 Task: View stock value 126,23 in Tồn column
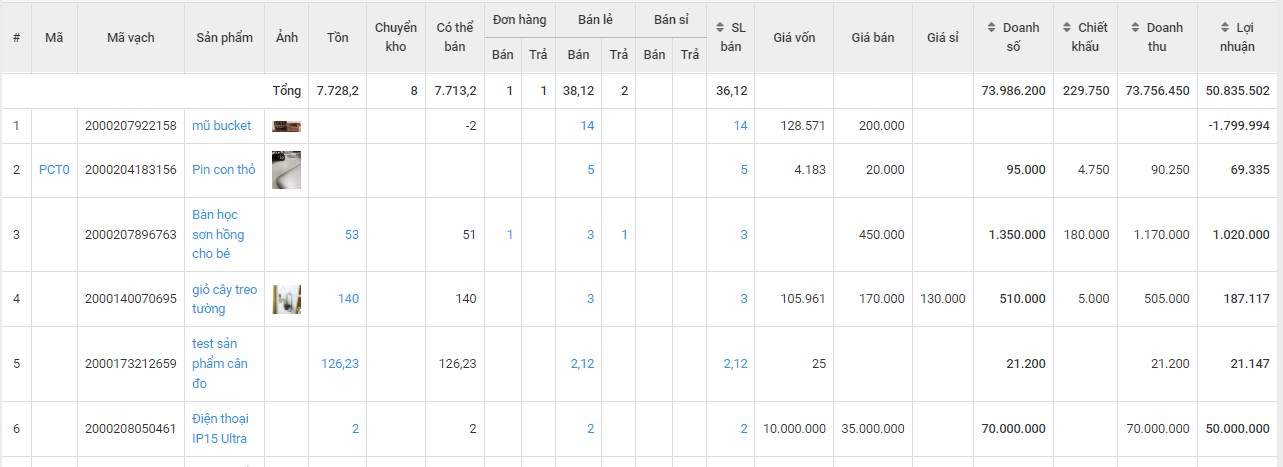coord(340,364)
